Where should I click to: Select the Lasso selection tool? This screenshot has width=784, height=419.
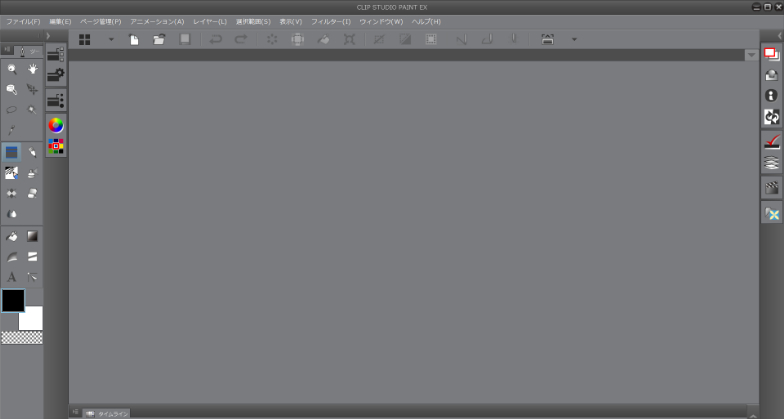point(12,110)
